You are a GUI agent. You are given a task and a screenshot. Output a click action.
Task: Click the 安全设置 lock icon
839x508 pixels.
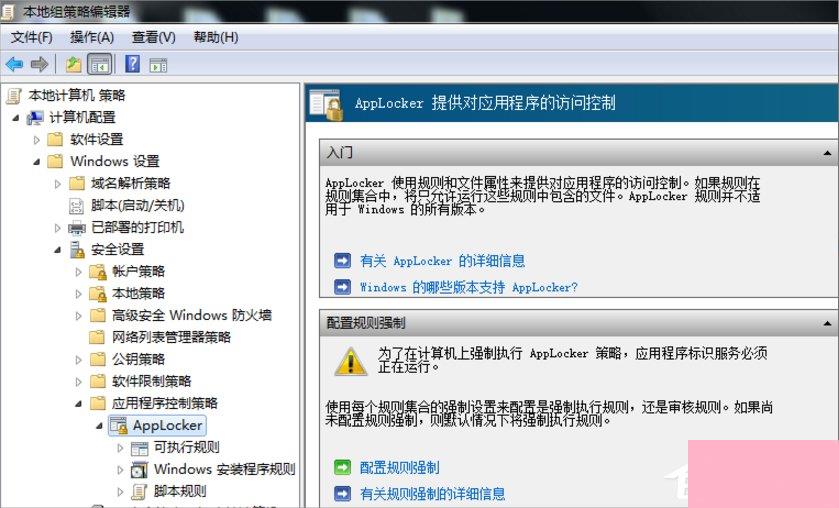point(78,249)
